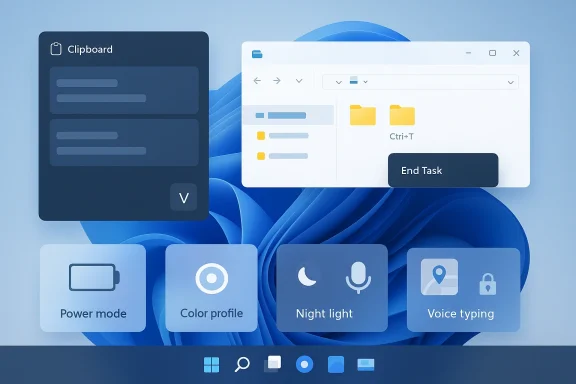
Task: Open recent locations chevron beside forward arrow
Action: 299,81
